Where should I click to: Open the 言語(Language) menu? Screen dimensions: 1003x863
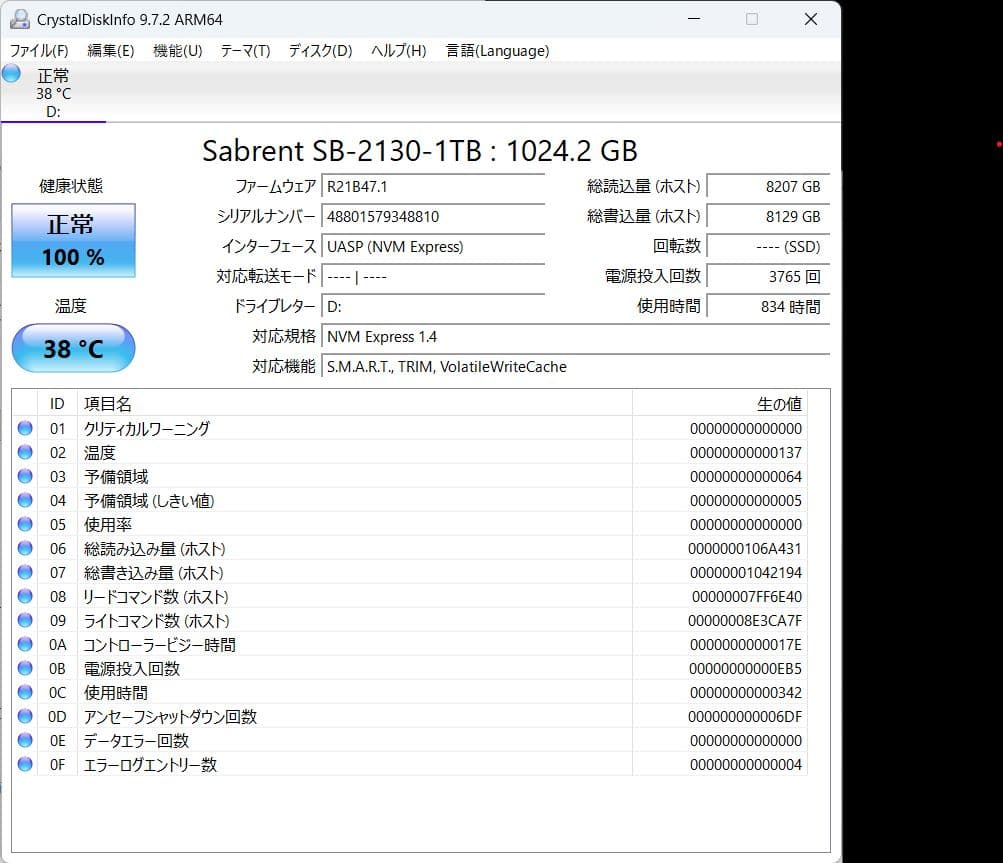point(497,50)
